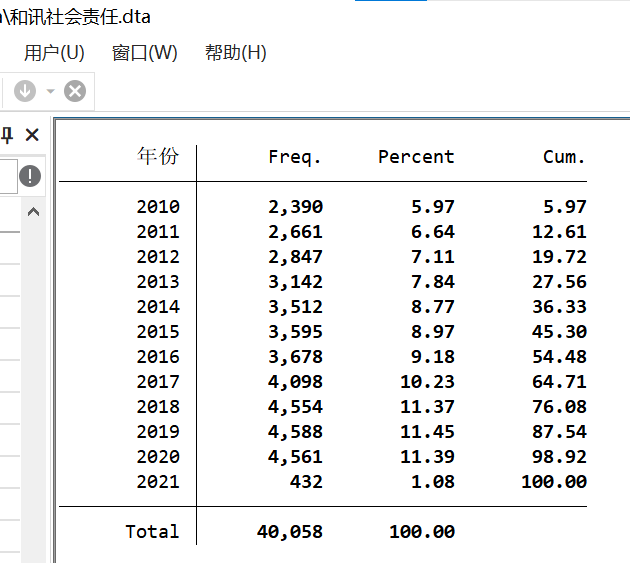Click the Percent column header

click(416, 157)
